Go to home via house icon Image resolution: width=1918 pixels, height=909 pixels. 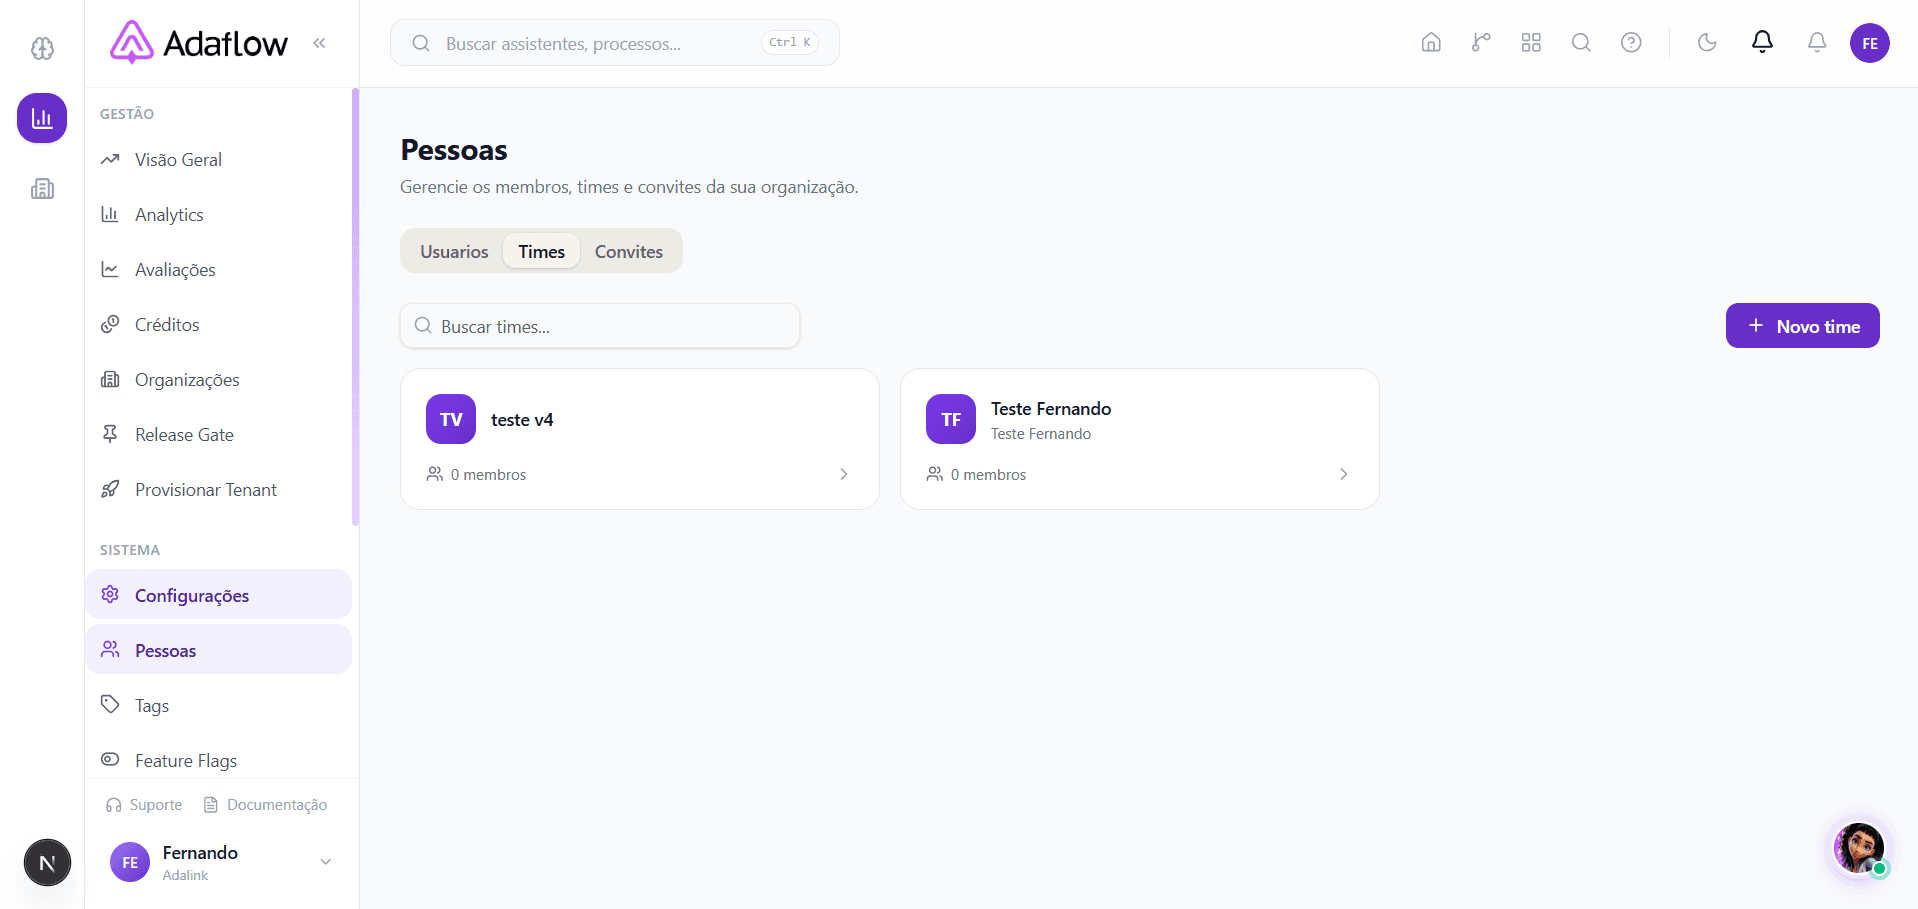pyautogui.click(x=1431, y=42)
